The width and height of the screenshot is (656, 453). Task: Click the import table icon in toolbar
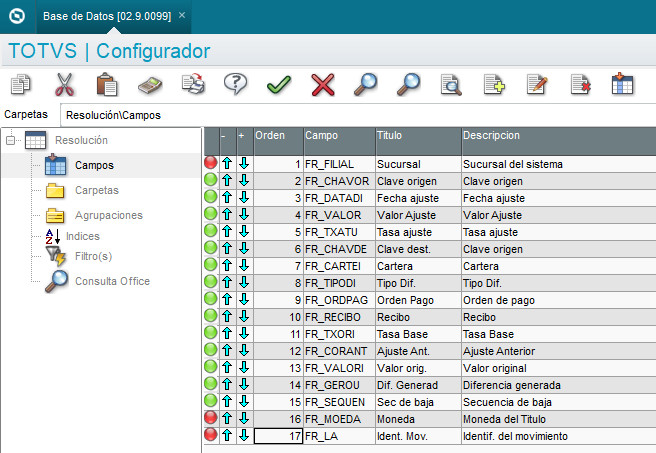click(x=623, y=84)
